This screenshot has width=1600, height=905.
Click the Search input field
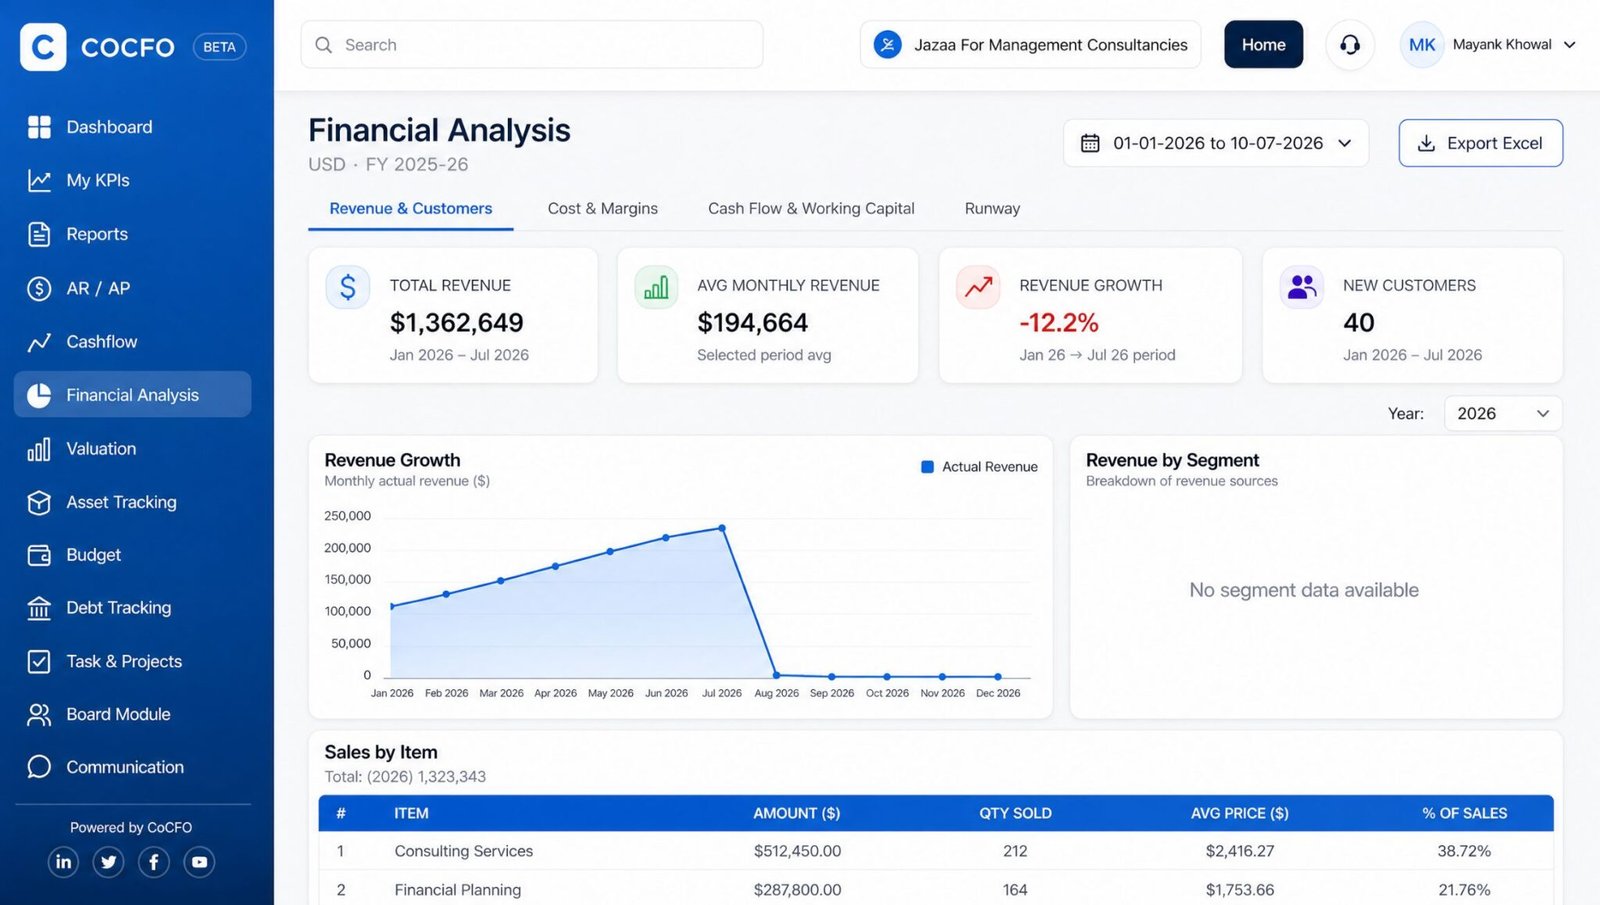click(x=532, y=45)
